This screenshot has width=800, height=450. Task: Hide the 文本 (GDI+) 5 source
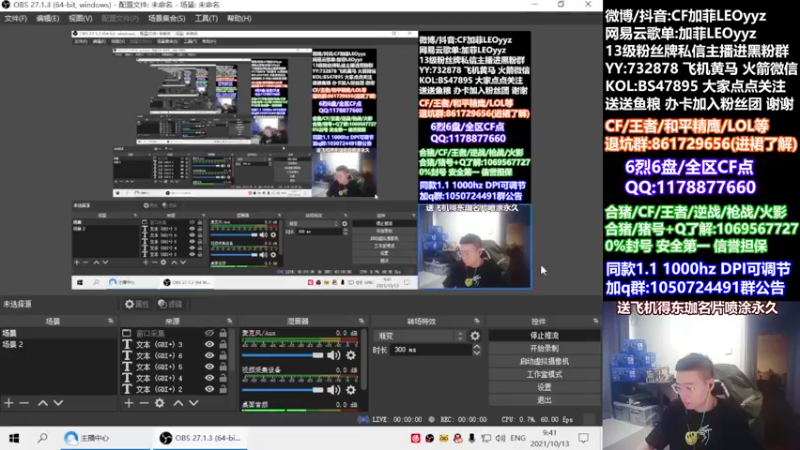click(x=209, y=367)
